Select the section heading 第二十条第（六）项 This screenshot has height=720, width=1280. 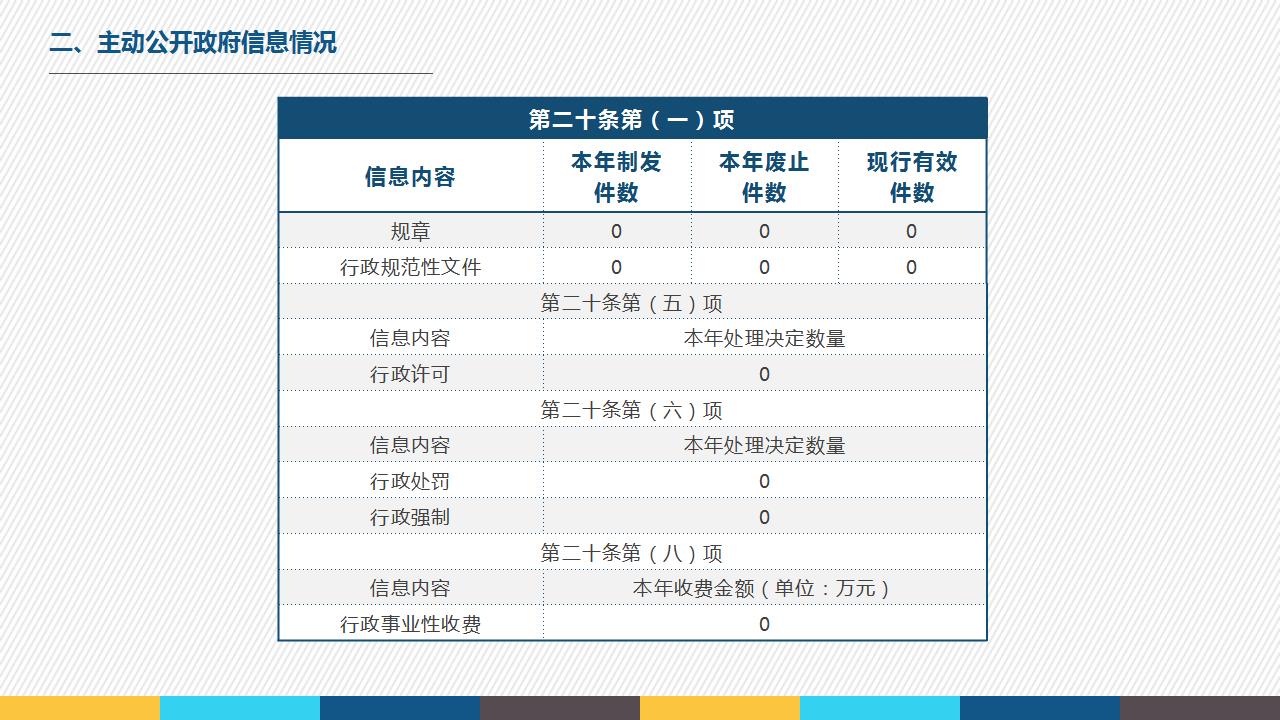coord(632,410)
